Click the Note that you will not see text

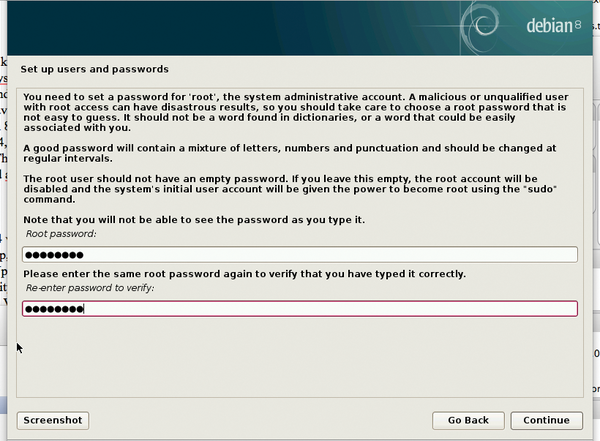click(194, 220)
